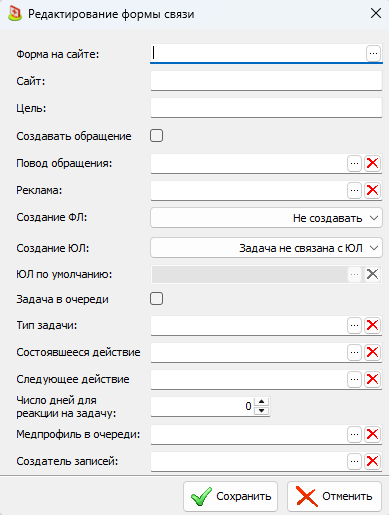Clear the Создатель записей field

[x=372, y=461]
